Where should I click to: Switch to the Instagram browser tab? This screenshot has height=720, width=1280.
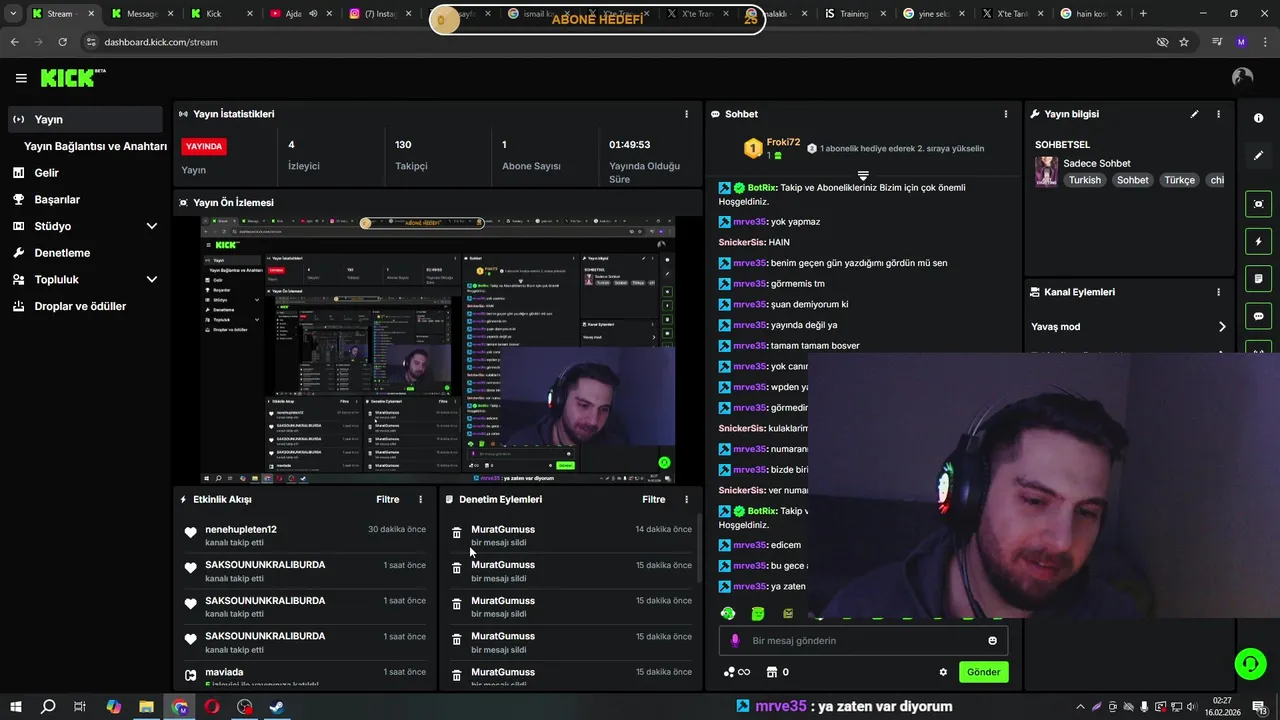click(x=382, y=14)
